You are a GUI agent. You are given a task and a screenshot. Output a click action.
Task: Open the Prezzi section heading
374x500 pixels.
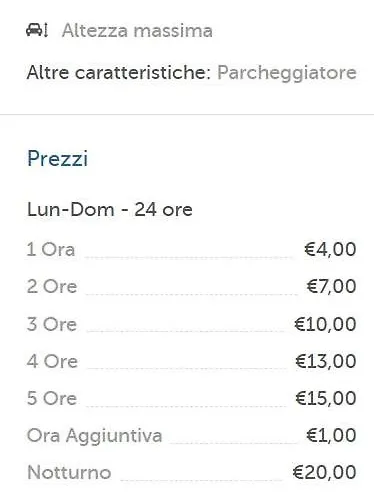[58, 158]
